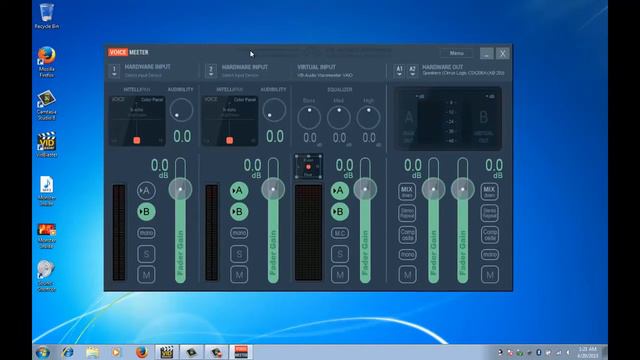Open Windows Explorer folder from taskbar
The height and width of the screenshot is (360, 640).
(x=93, y=352)
